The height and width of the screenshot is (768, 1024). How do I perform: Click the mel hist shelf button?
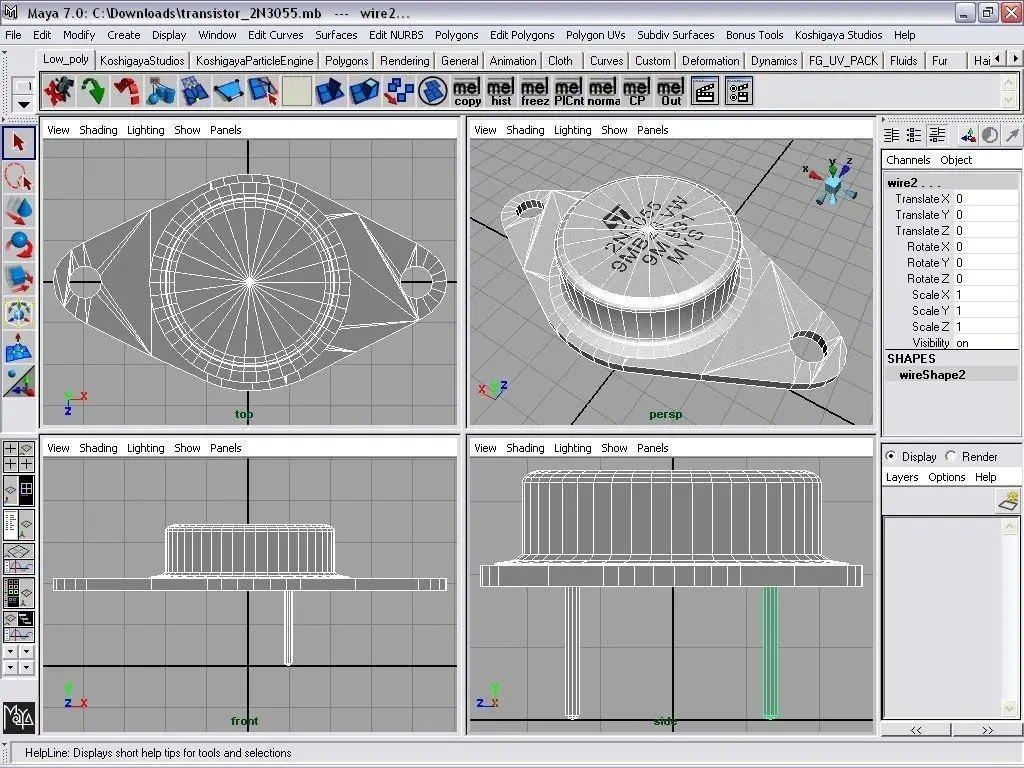[x=501, y=91]
